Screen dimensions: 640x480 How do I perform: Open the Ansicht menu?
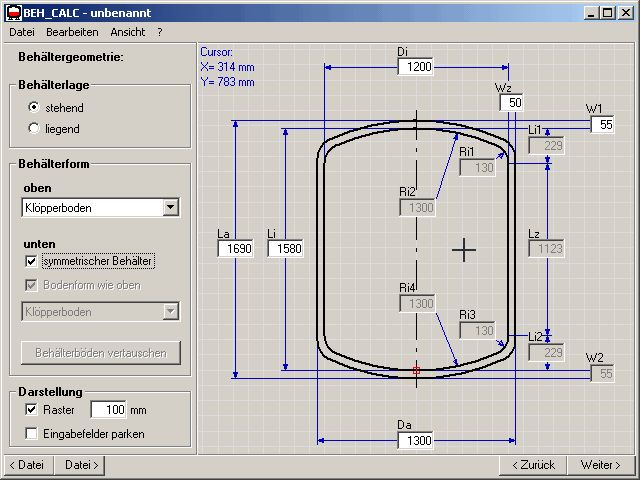pyautogui.click(x=127, y=32)
